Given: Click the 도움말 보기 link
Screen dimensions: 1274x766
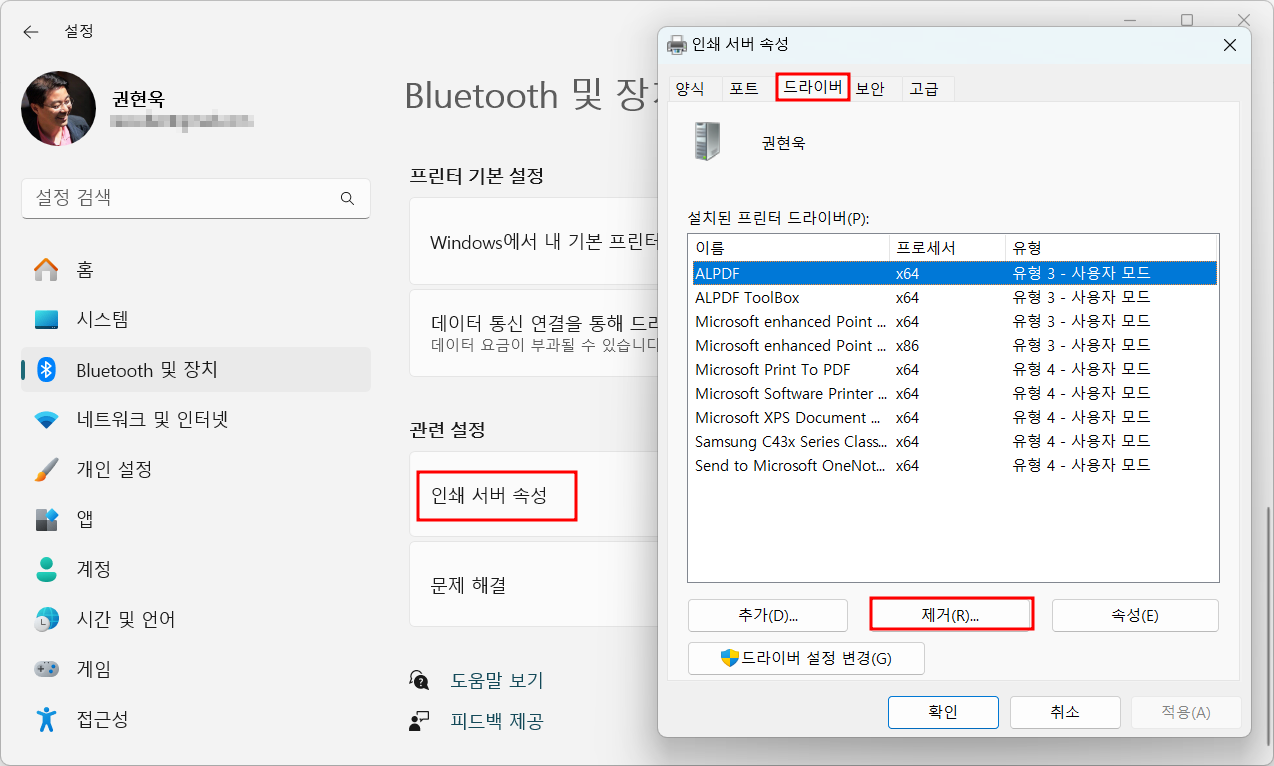Looking at the screenshot, I should (497, 681).
